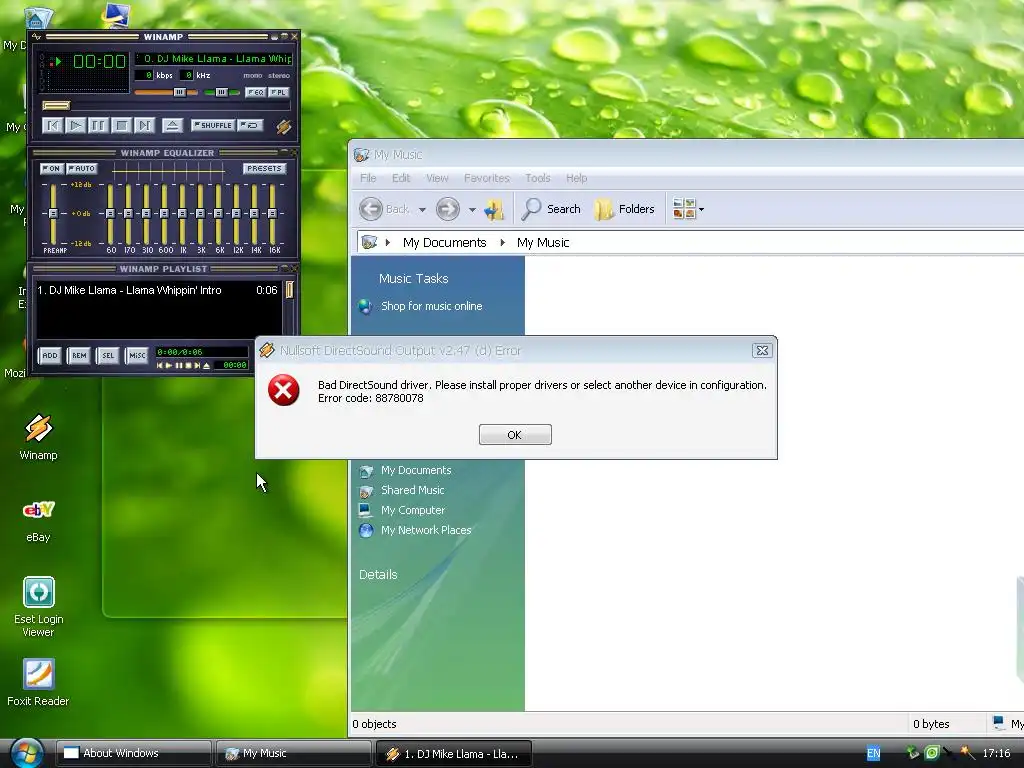This screenshot has height=768, width=1024.
Task: Click playlist scrollbar handle
Action: pyautogui.click(x=289, y=290)
